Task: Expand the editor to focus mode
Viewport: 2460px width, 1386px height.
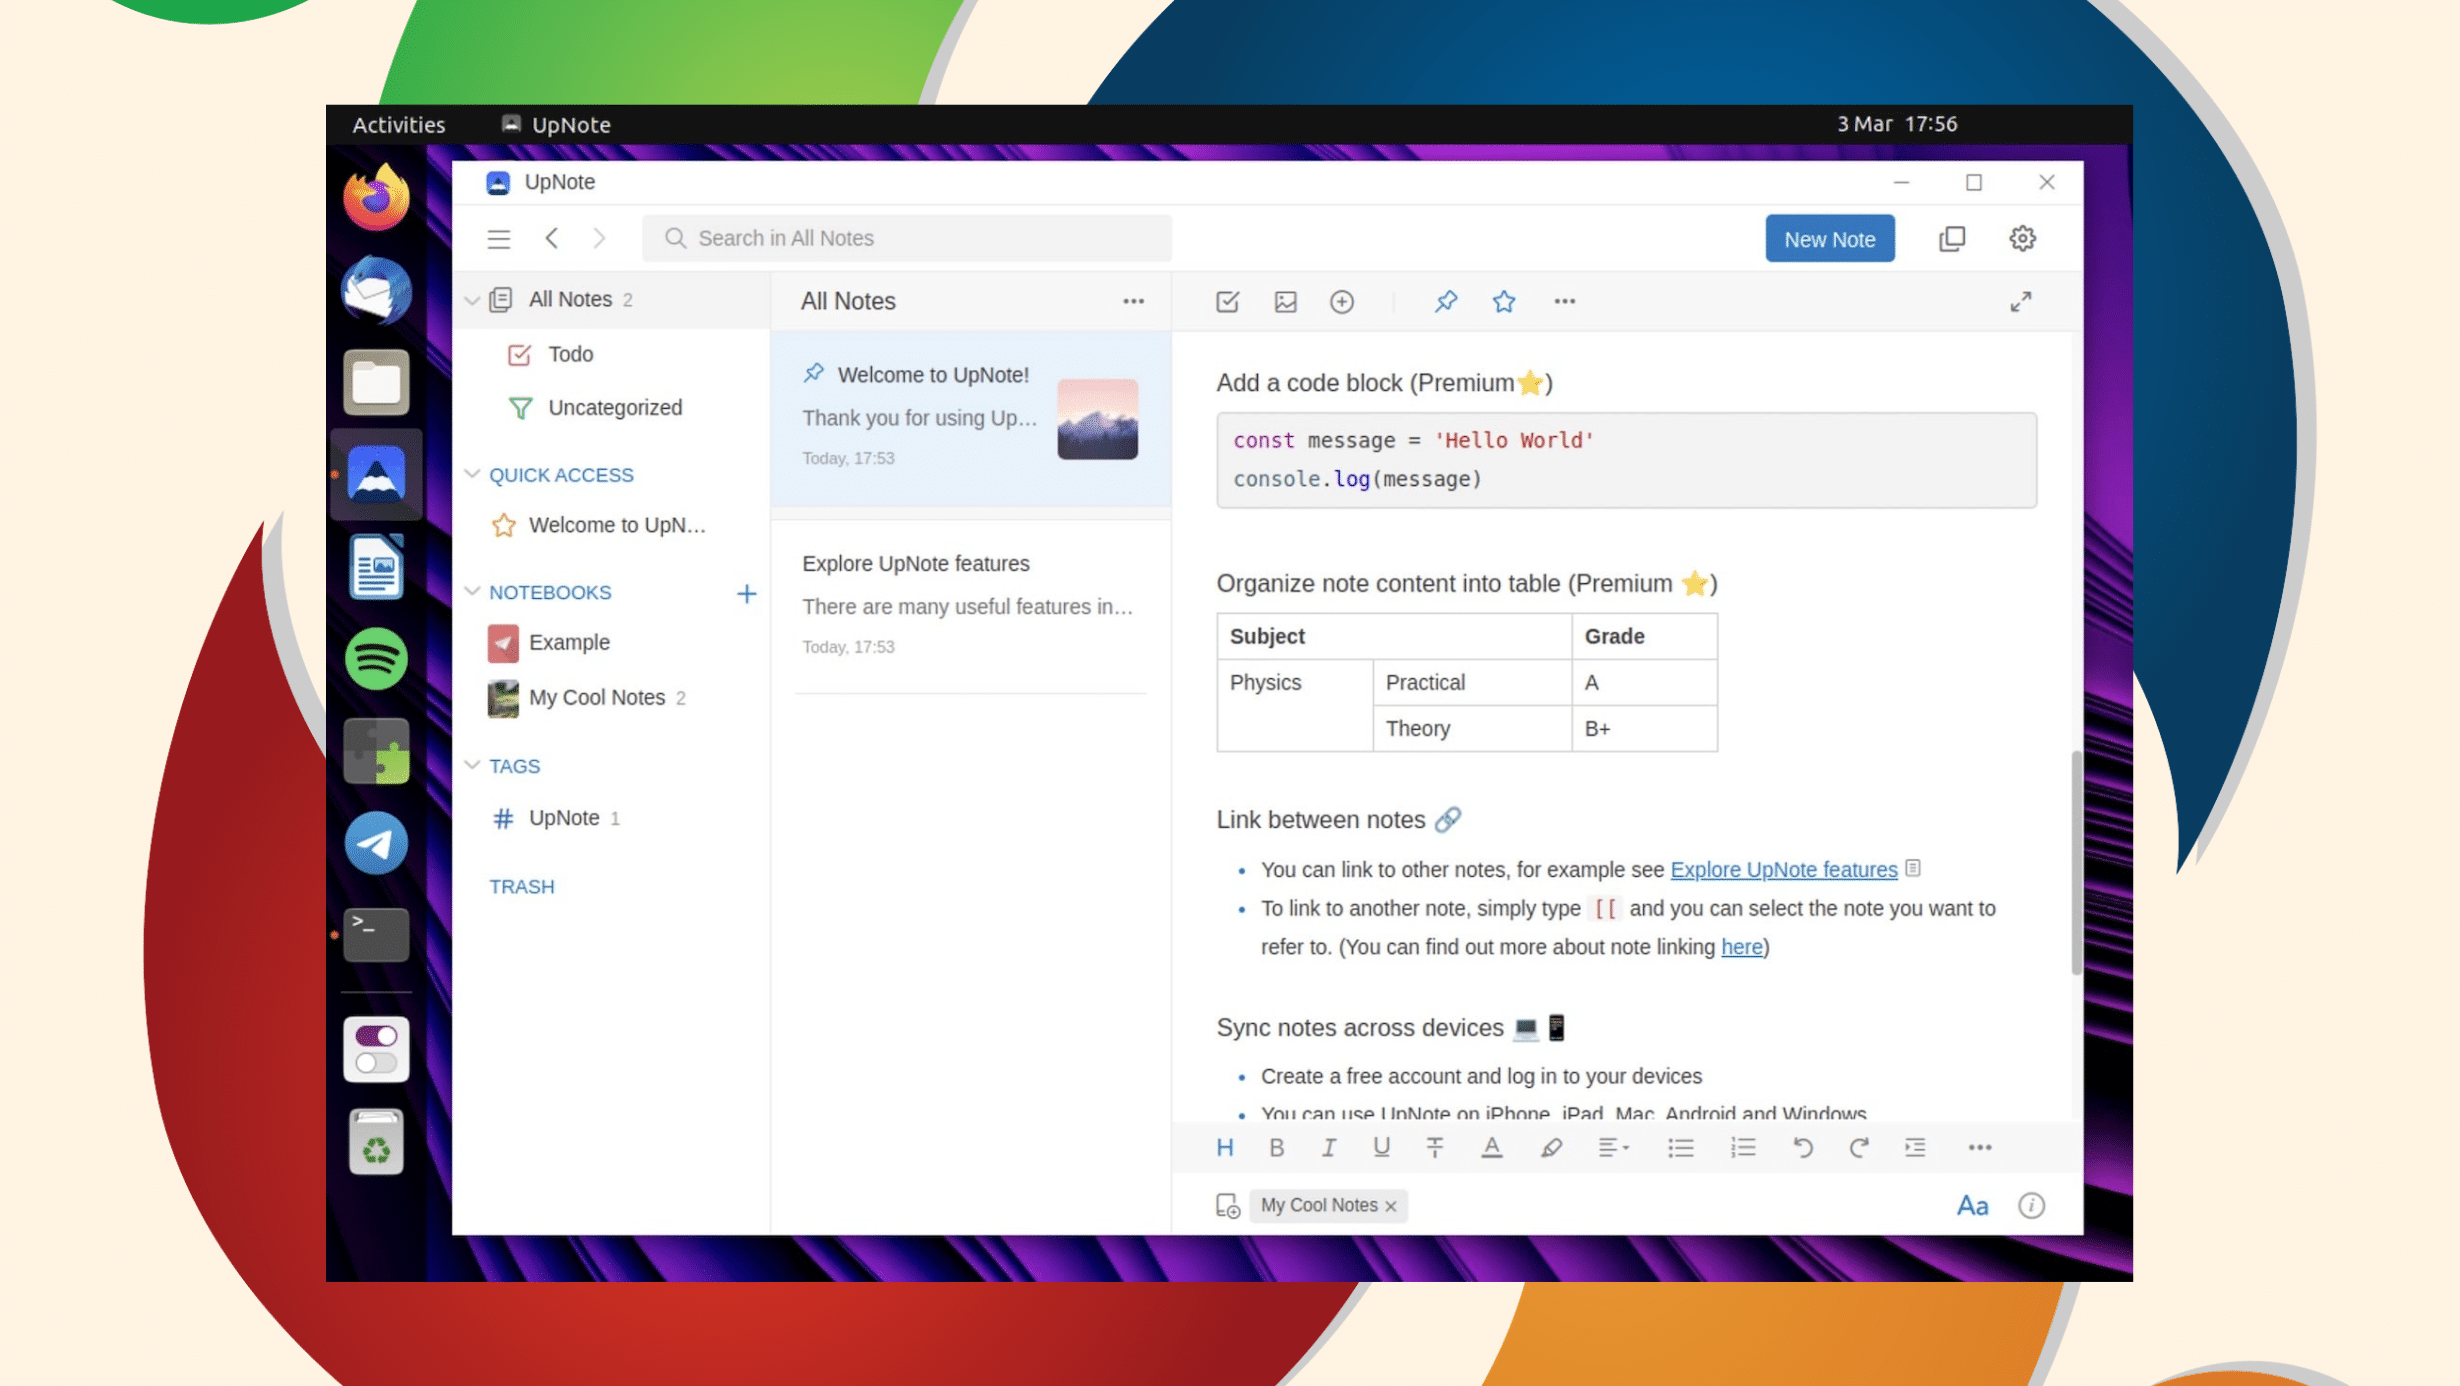Action: click(2020, 301)
